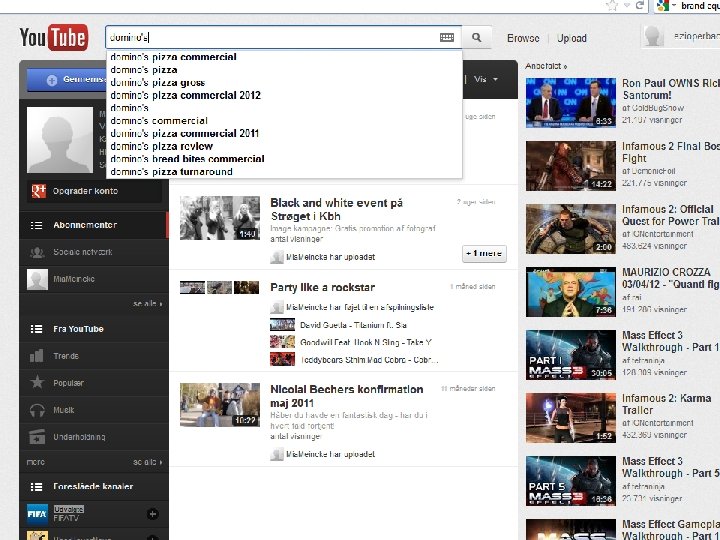Select suggestion 'domino's pizza commercial'
Screen dimensions: 720x540
tap(284, 57)
